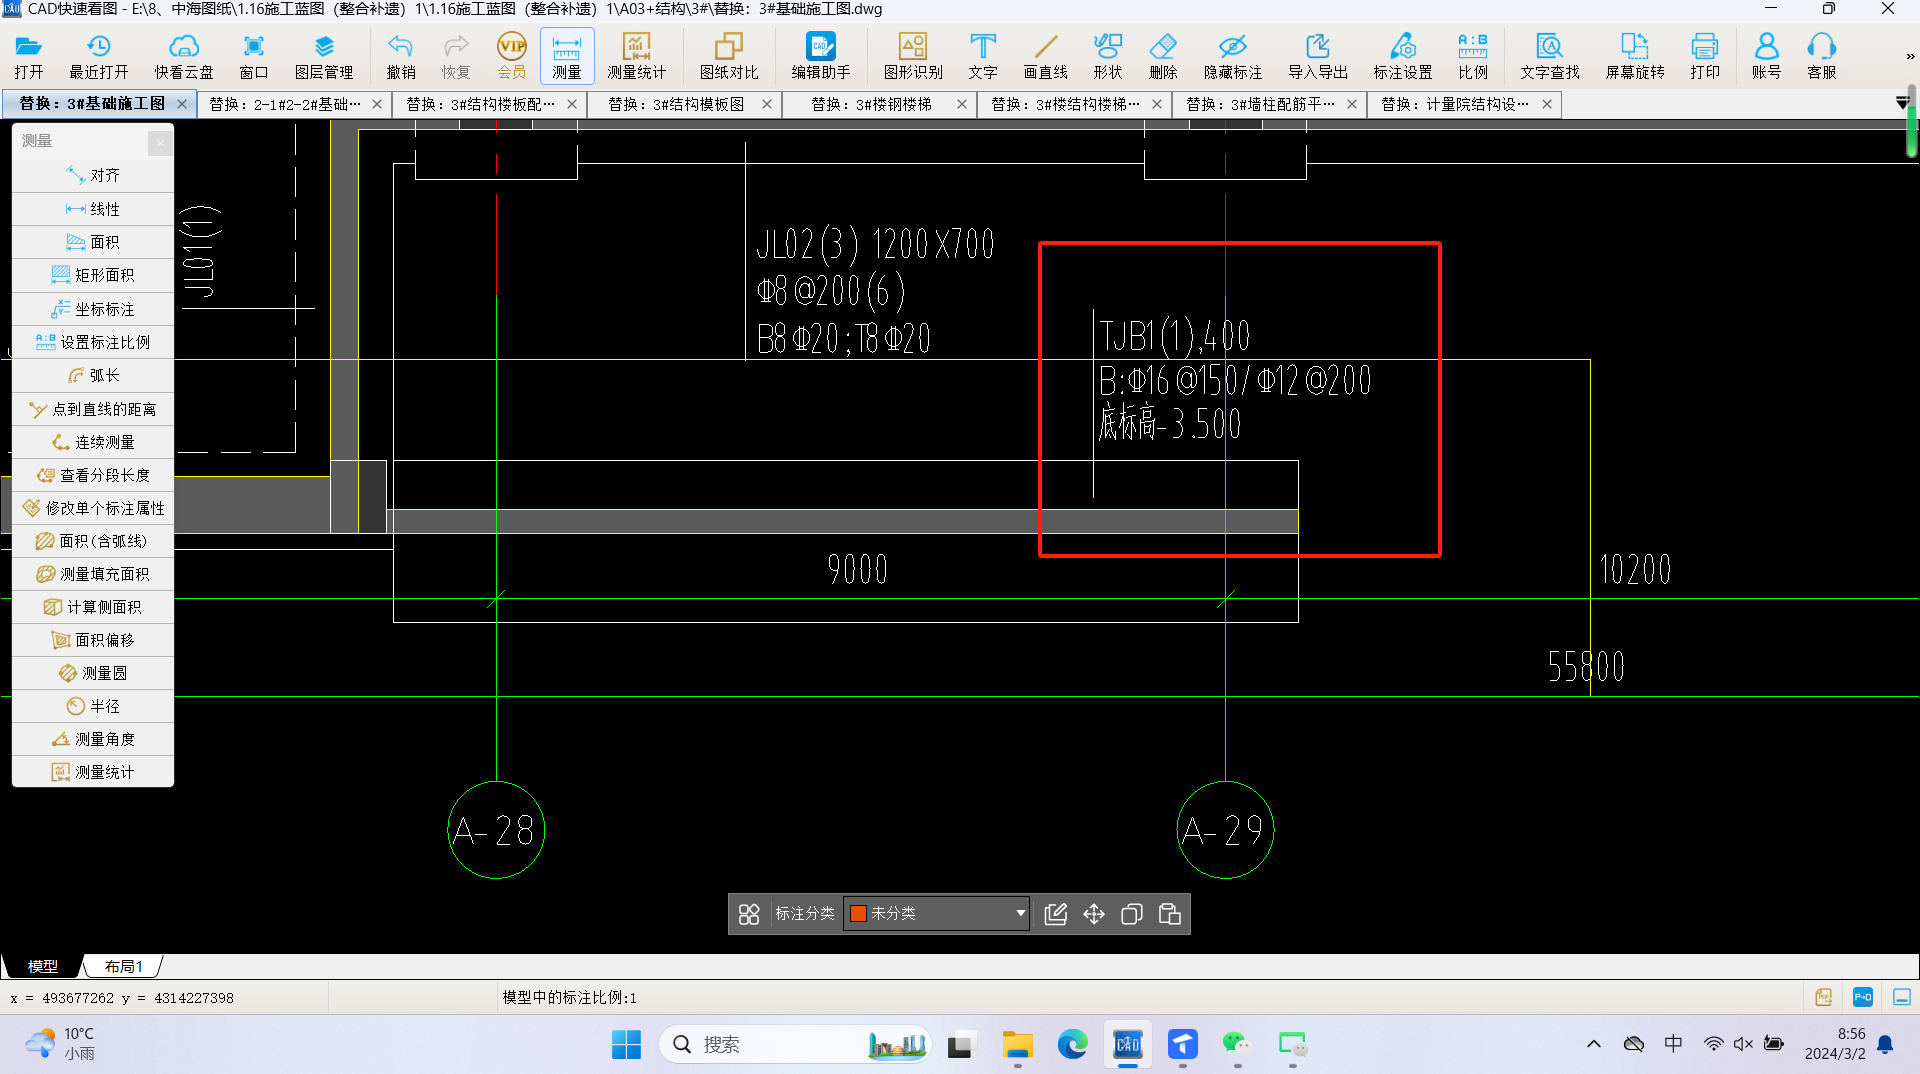Image resolution: width=1920 pixels, height=1074 pixels.
Task: Click the 打印 print icon
Action: [1705, 56]
